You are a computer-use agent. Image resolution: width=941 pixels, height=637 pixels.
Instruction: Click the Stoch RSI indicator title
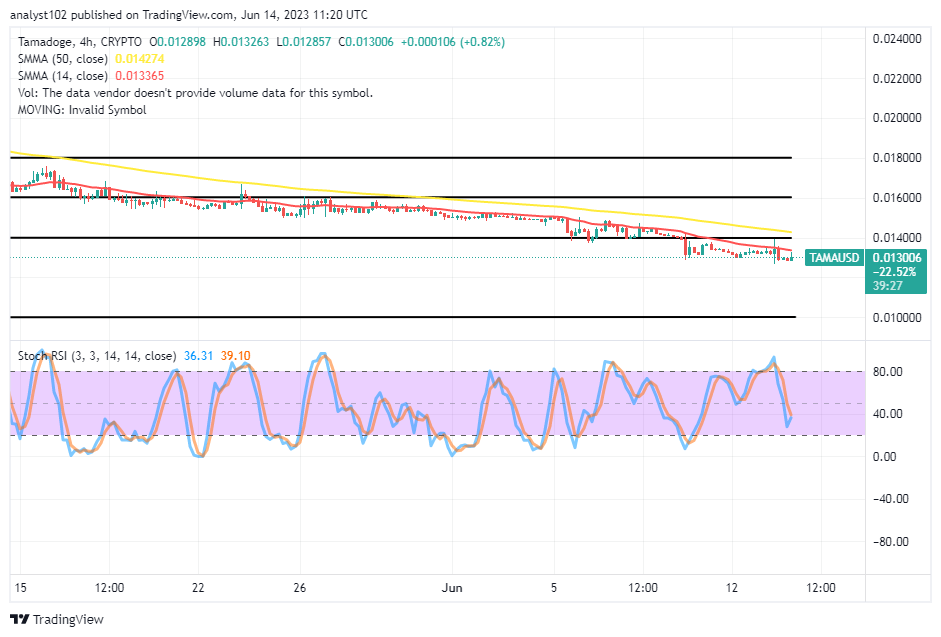coord(97,356)
